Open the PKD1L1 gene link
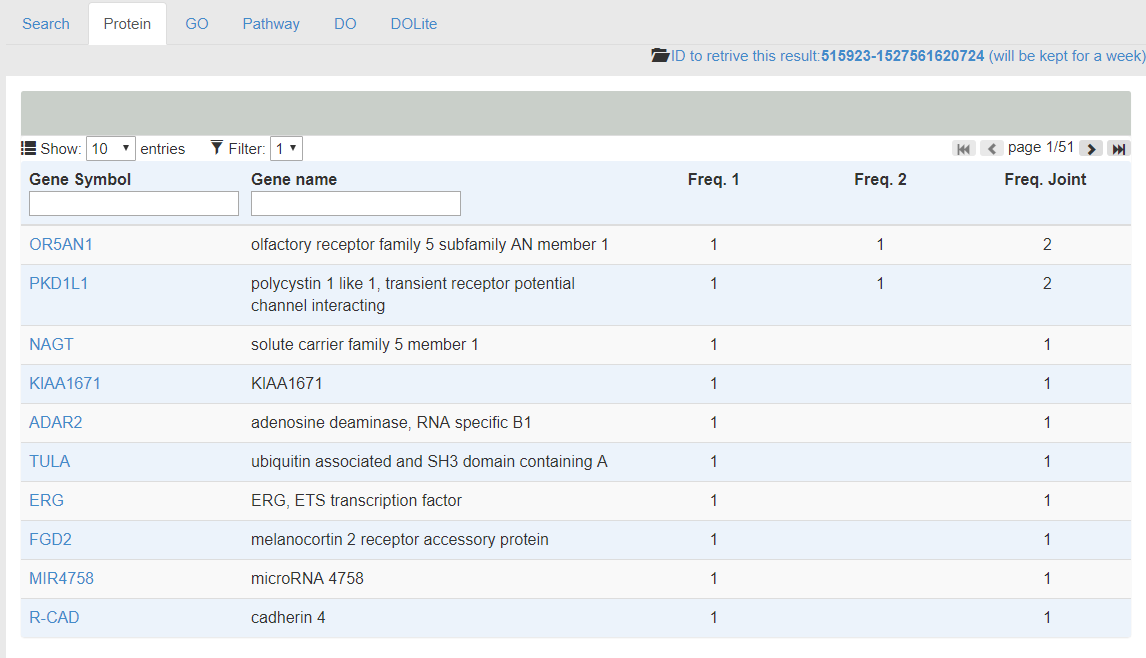This screenshot has height=658, width=1146. click(x=59, y=284)
